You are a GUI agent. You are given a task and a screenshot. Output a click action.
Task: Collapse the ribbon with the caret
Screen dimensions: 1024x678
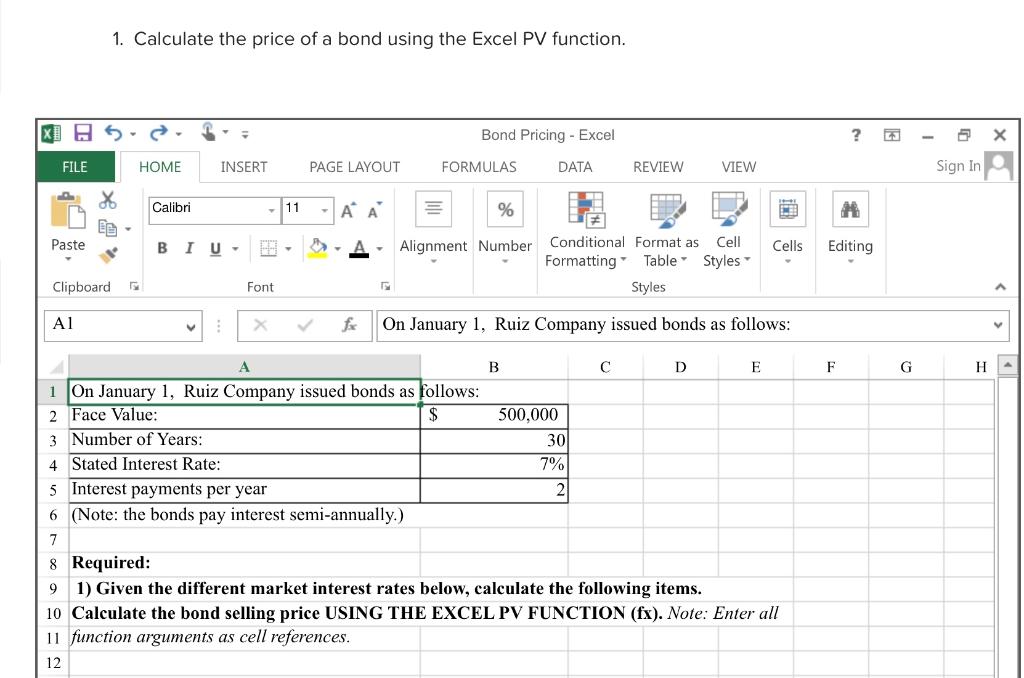coord(1000,287)
